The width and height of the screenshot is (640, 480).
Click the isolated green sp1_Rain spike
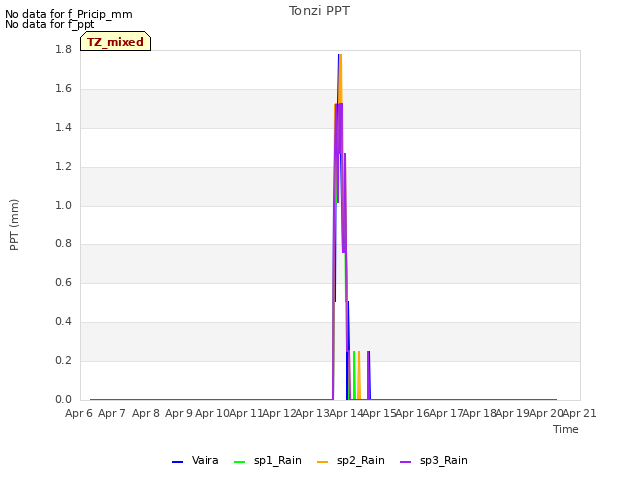pos(354,375)
